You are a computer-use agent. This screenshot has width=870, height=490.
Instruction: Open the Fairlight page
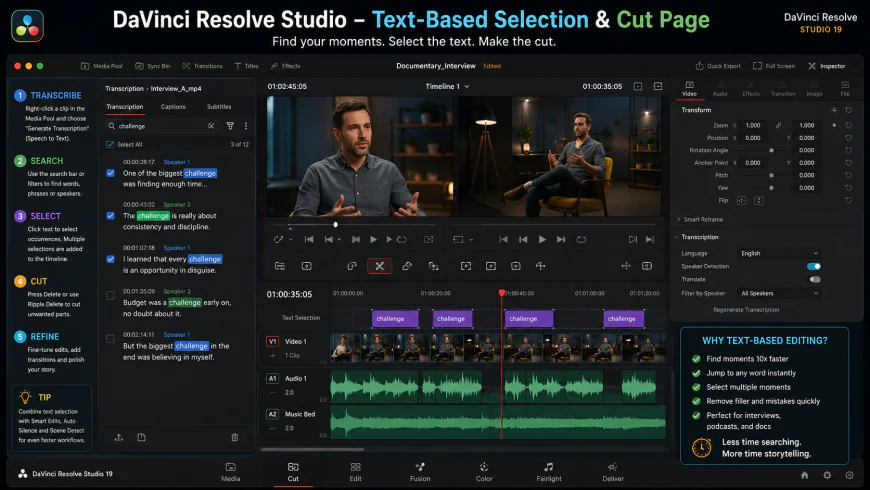549,472
